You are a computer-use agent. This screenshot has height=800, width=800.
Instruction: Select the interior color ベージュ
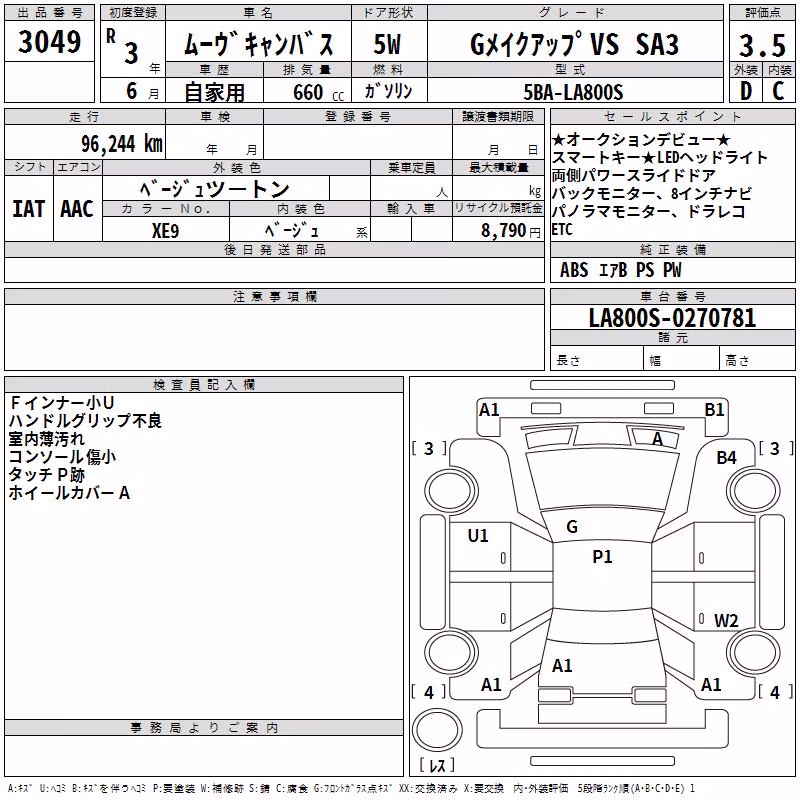[292, 230]
